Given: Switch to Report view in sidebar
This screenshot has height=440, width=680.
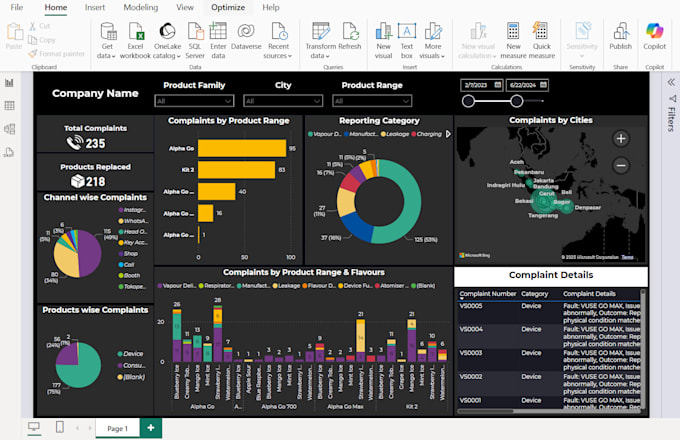Looking at the screenshot, I should point(9,82).
